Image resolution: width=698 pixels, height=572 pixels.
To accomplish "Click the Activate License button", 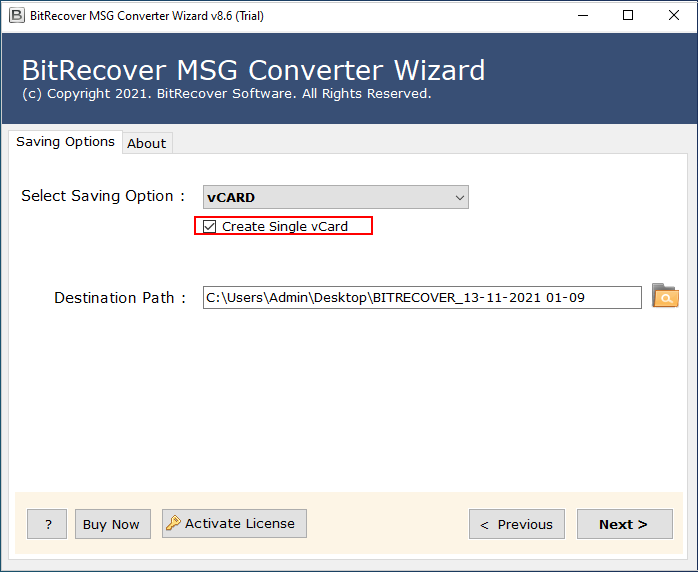I will click(234, 523).
